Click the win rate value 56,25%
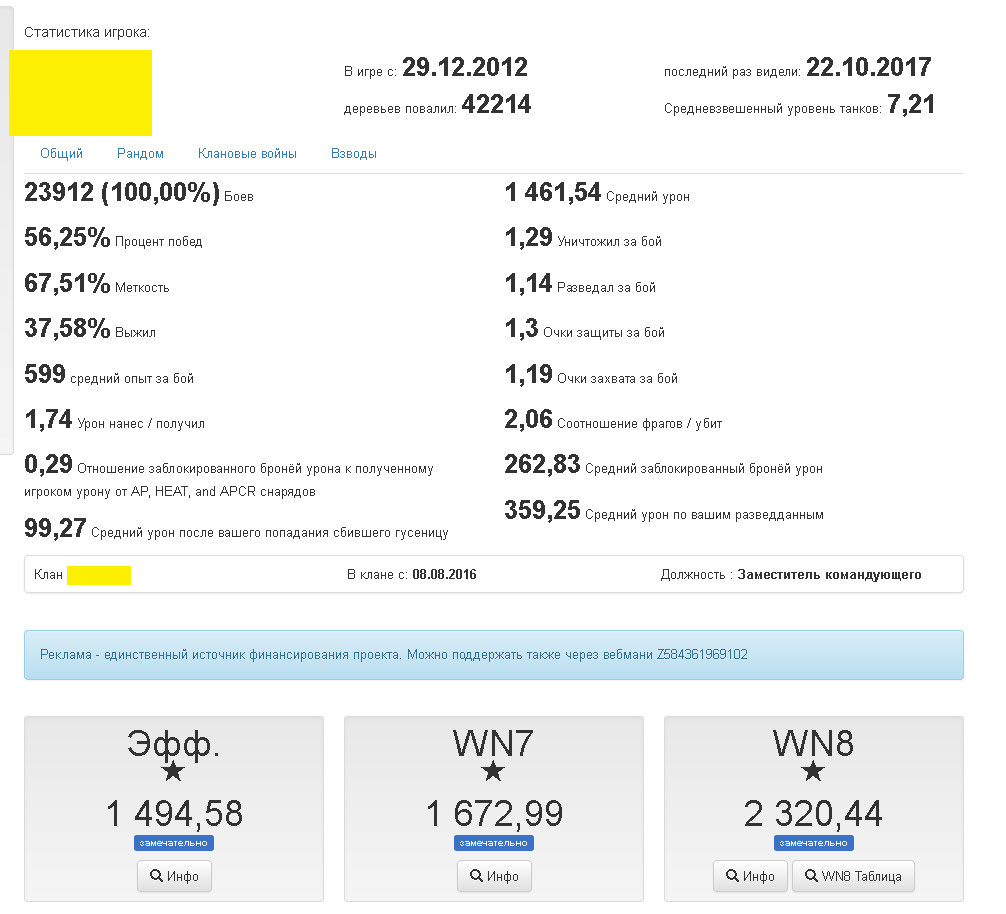Image resolution: width=1006 pixels, height=914 pixels. click(67, 238)
